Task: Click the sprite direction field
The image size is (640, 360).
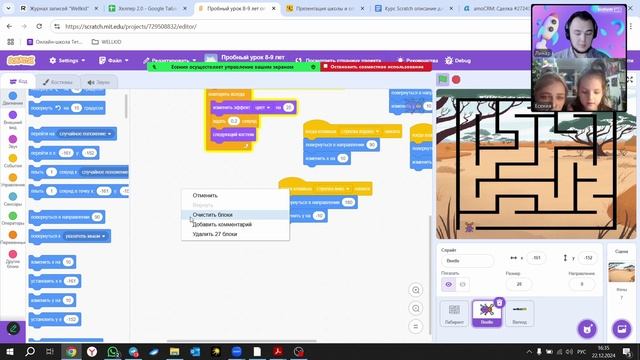Action: tap(582, 284)
